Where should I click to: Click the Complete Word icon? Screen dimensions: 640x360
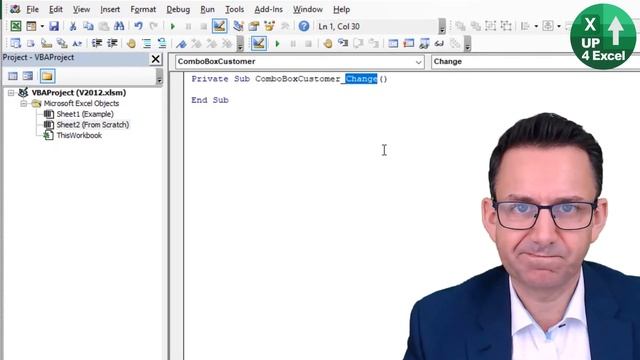coord(77,43)
